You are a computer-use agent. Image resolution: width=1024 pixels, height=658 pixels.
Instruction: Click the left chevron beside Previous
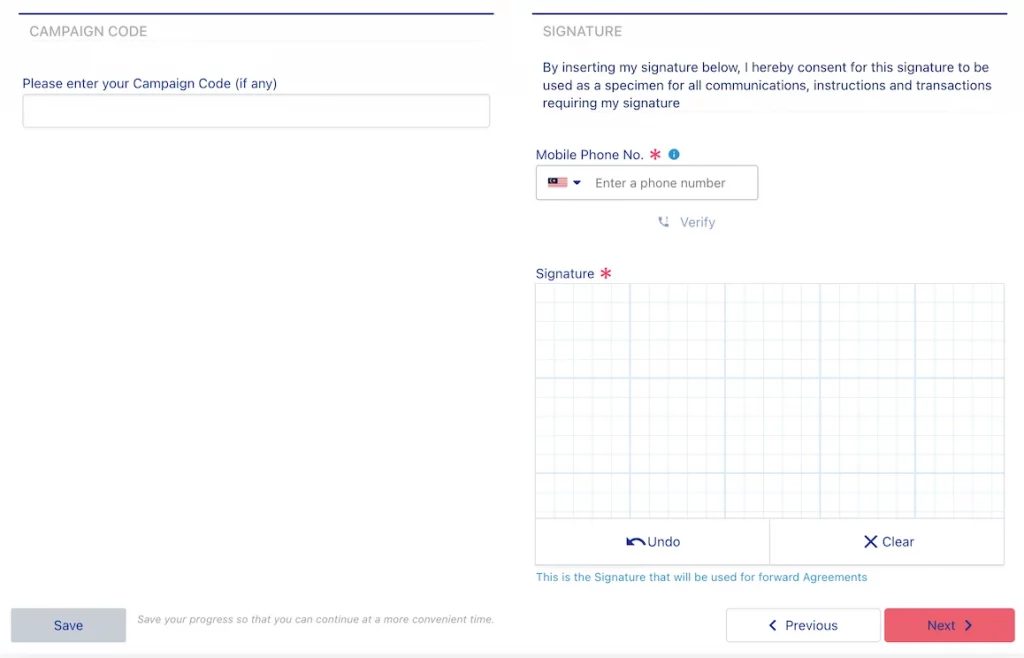pyautogui.click(x=773, y=625)
